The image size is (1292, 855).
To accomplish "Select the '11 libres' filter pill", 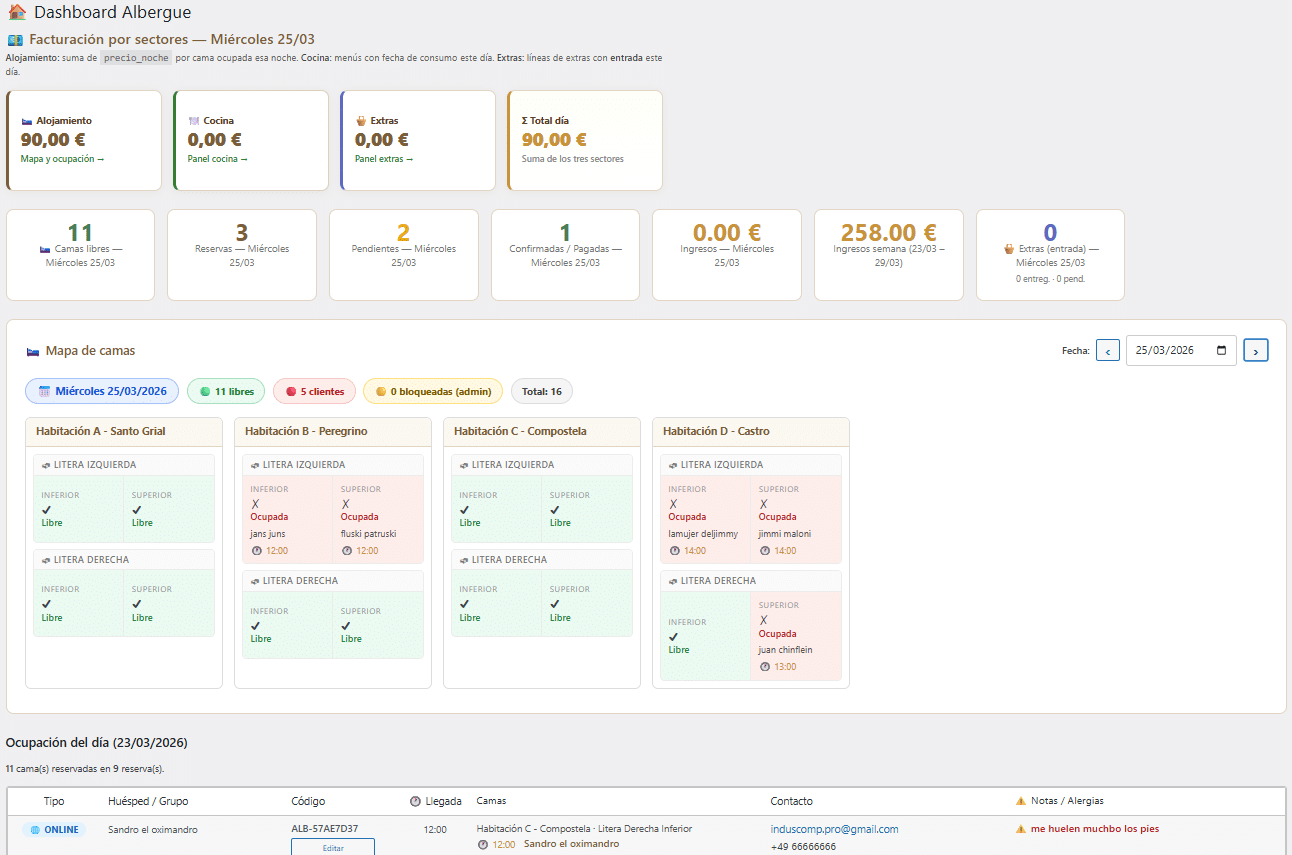I will (226, 391).
